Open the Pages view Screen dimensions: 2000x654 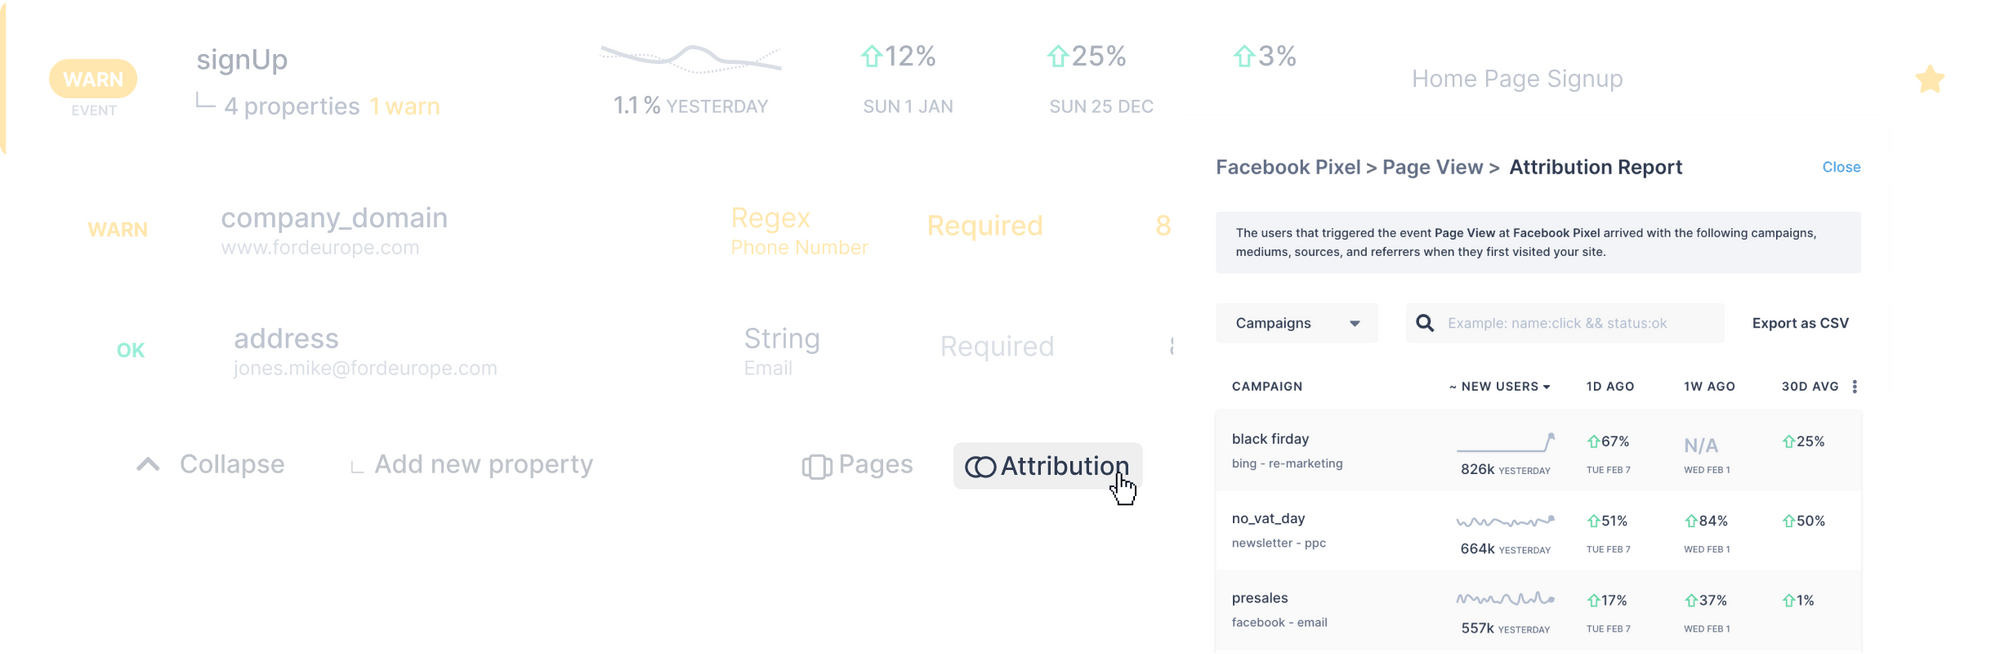click(856, 464)
